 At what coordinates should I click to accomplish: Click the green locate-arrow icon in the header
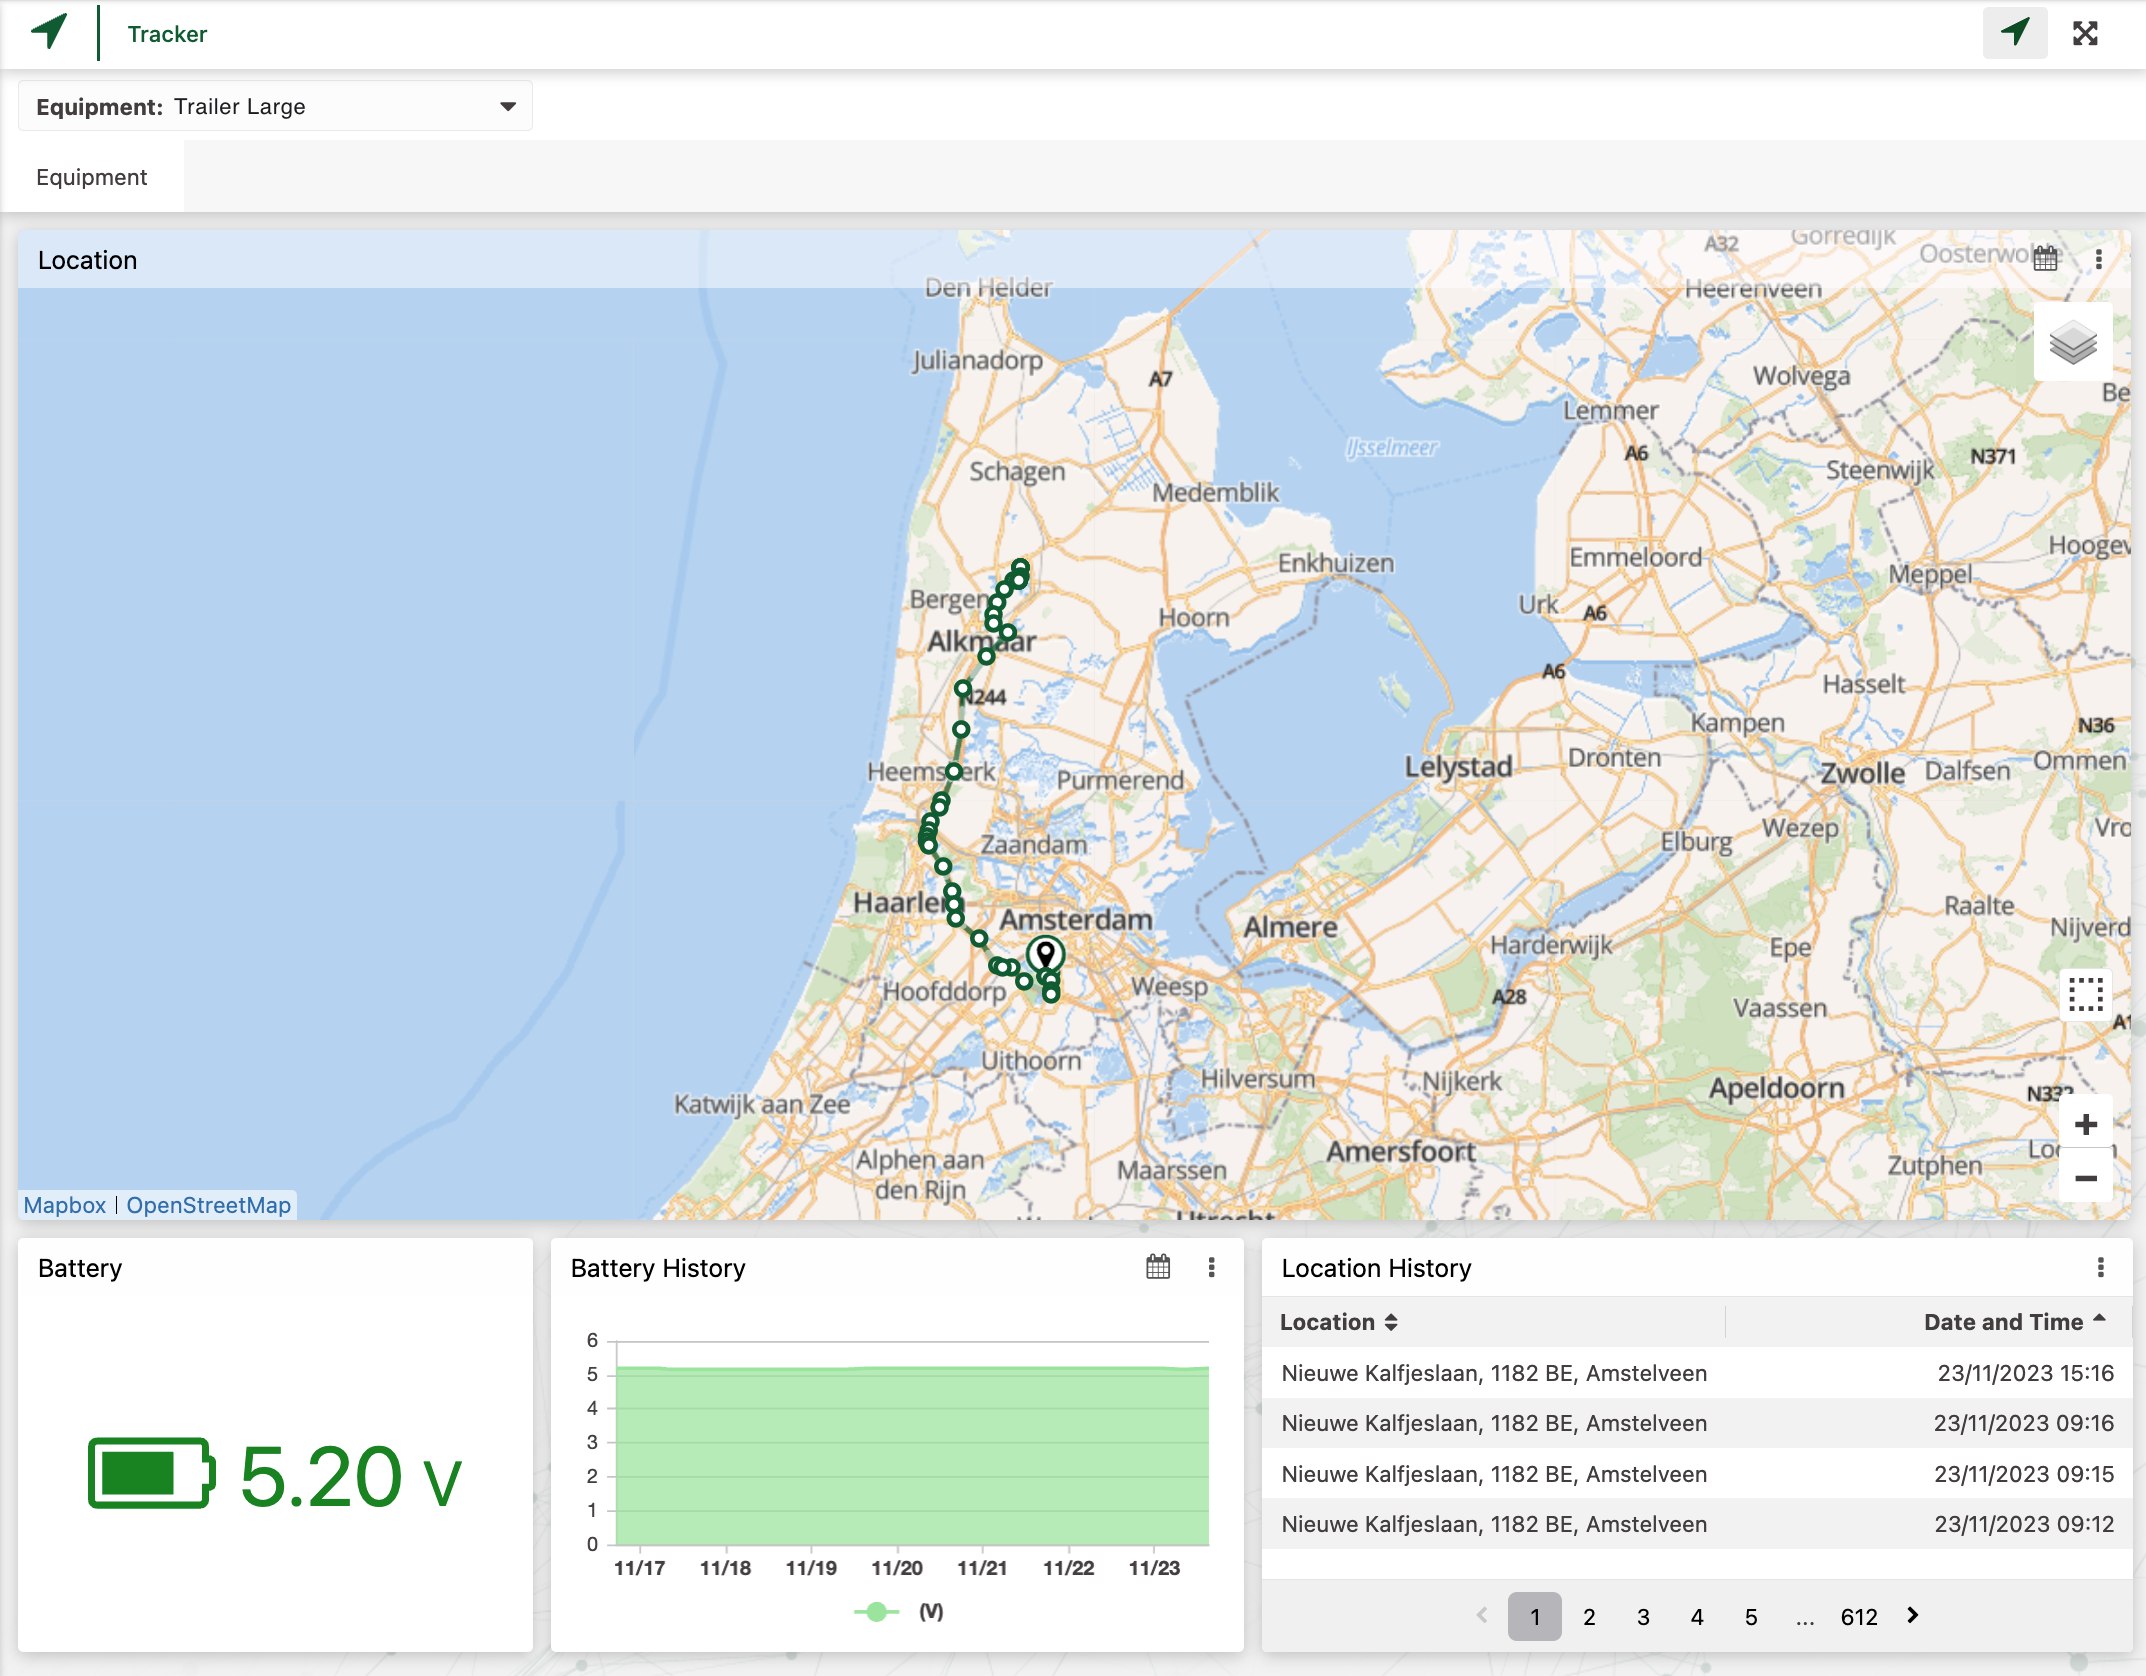[2014, 33]
